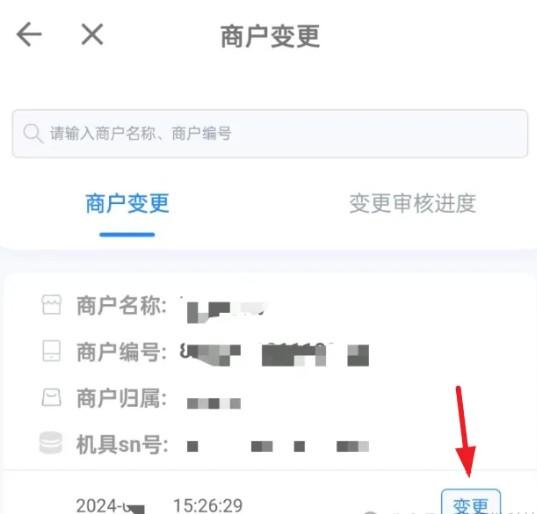Select the 商户归属 row
537x514 pixels.
click(x=141, y=399)
